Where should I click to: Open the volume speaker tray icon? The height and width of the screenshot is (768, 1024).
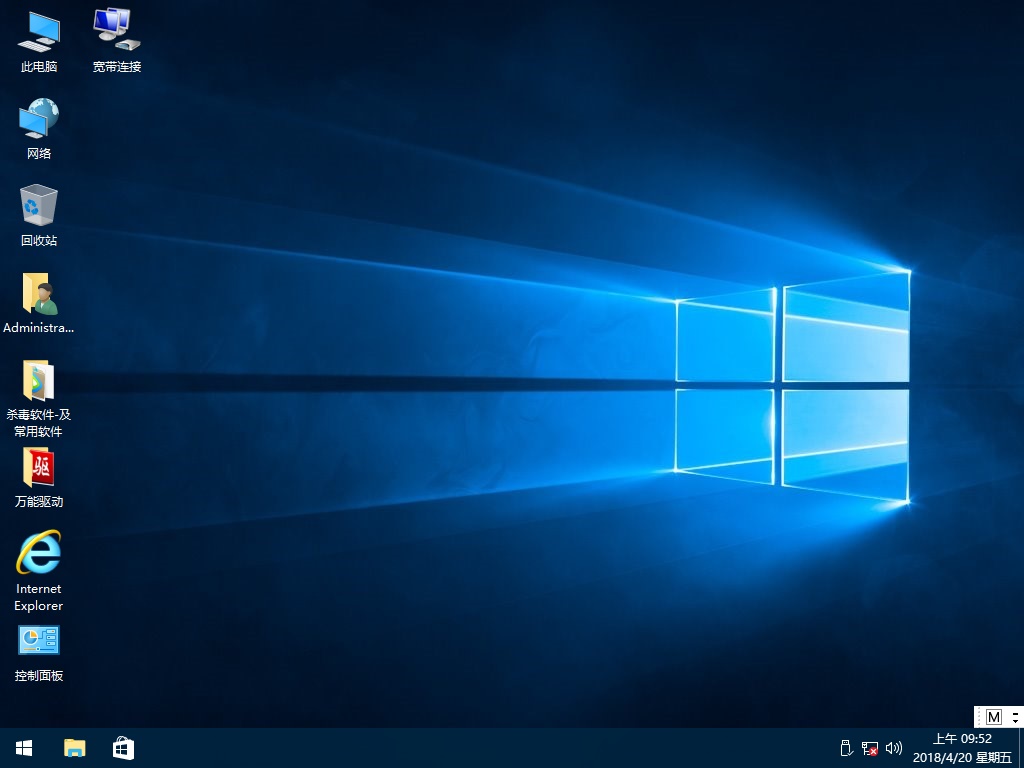(893, 748)
